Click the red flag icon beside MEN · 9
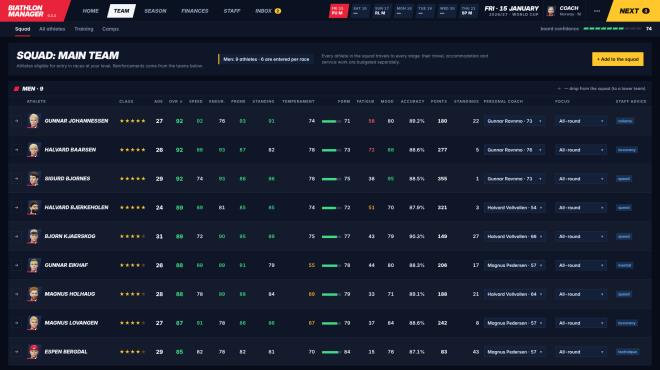The image size is (660, 370). coord(16,89)
